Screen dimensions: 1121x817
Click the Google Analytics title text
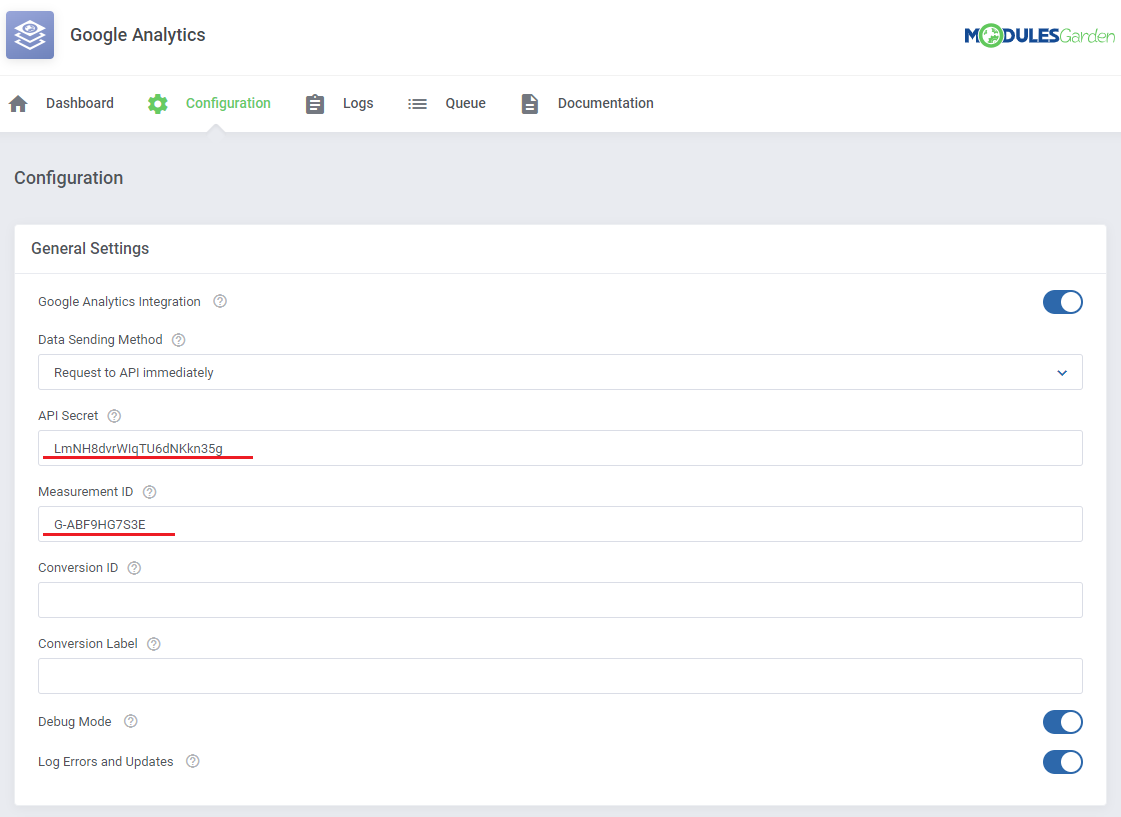pyautogui.click(x=137, y=35)
